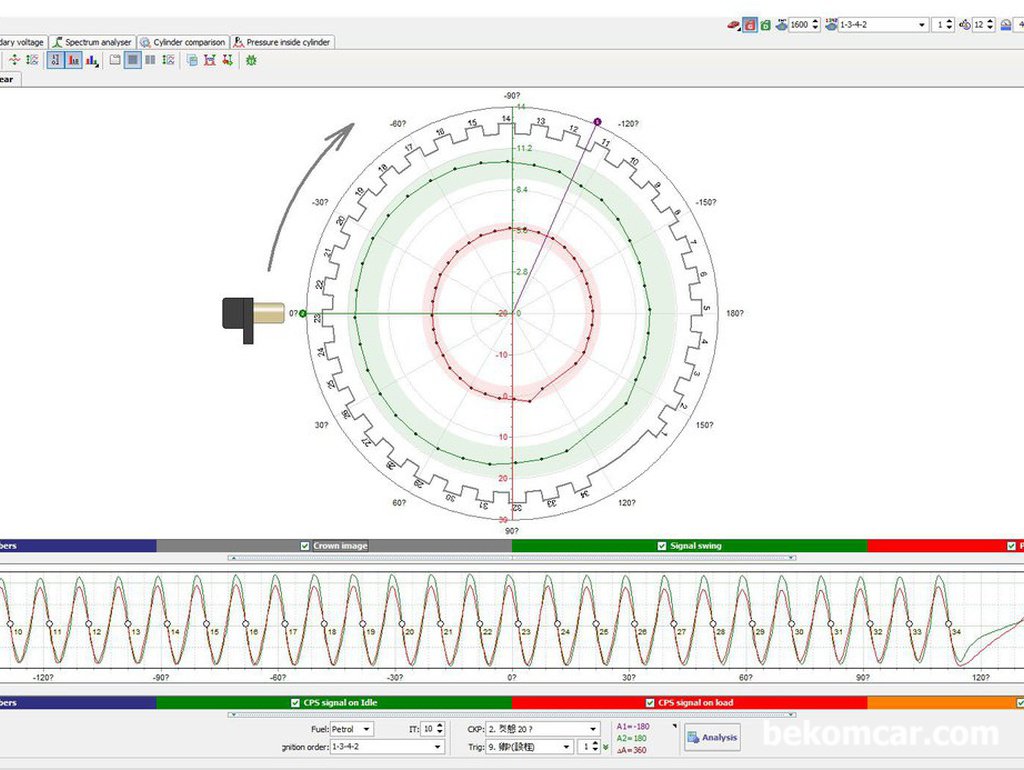
Task: Click the multicolor bar chart toolbar icon
Action: pos(92,60)
